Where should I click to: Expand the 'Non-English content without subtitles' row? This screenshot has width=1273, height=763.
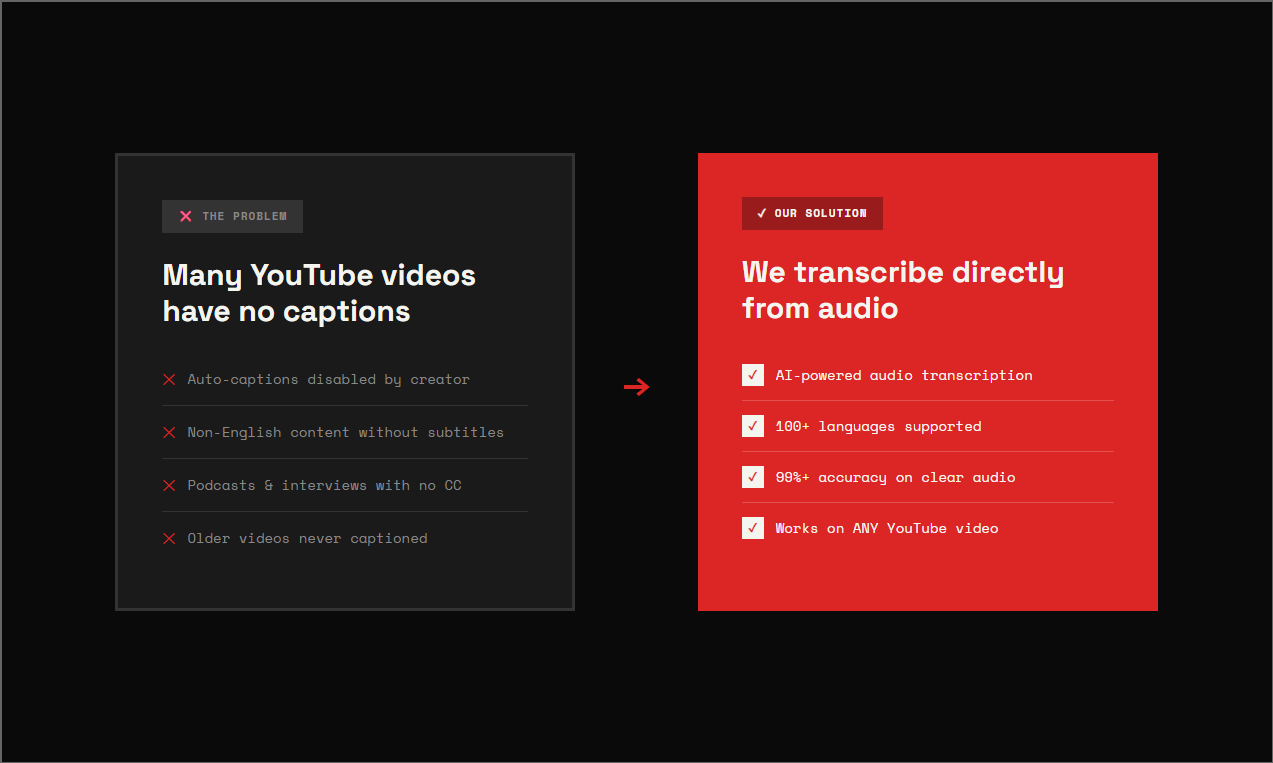[345, 432]
